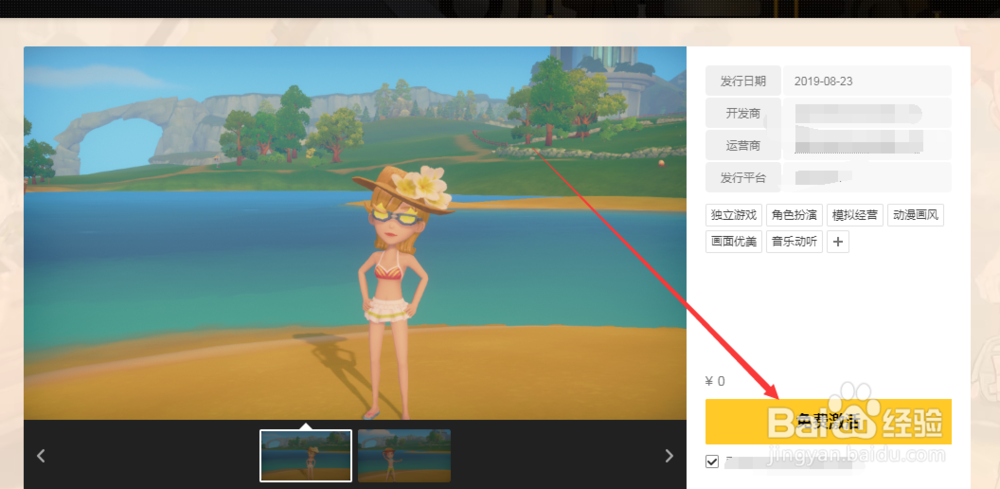
Task: Open the 动漫画风 tag
Action: (915, 215)
